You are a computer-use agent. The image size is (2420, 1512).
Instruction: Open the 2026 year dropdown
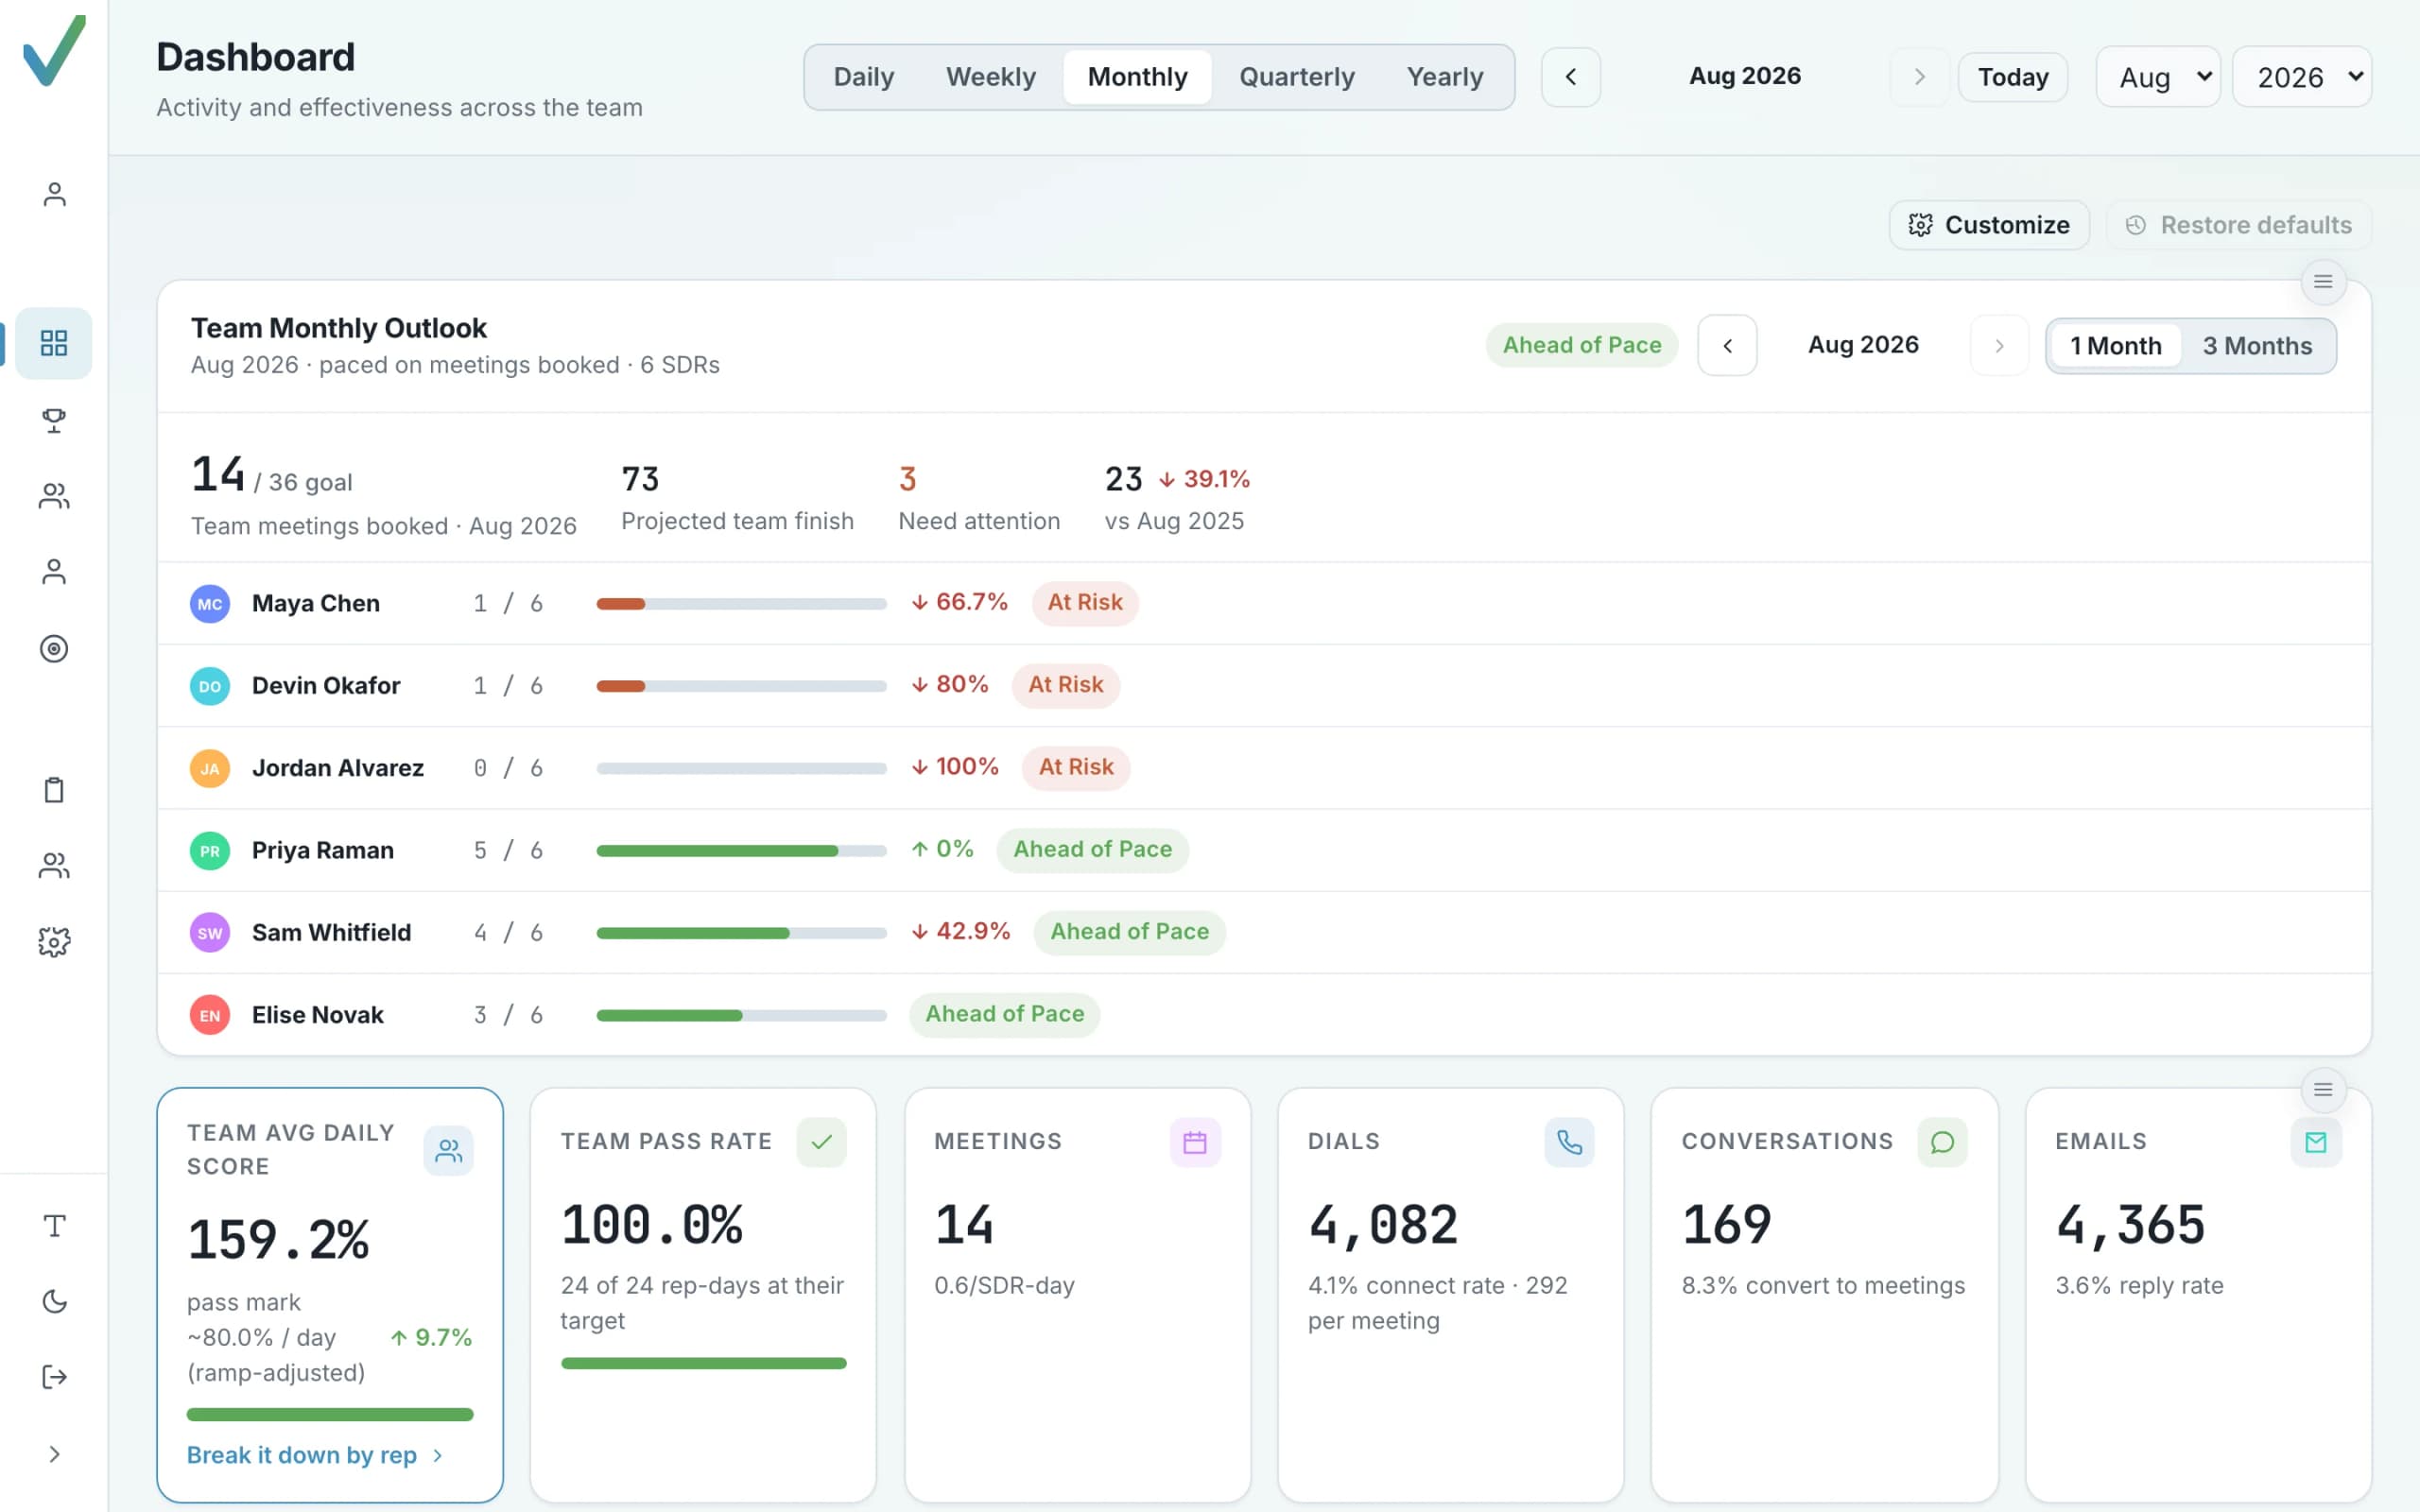[2302, 77]
